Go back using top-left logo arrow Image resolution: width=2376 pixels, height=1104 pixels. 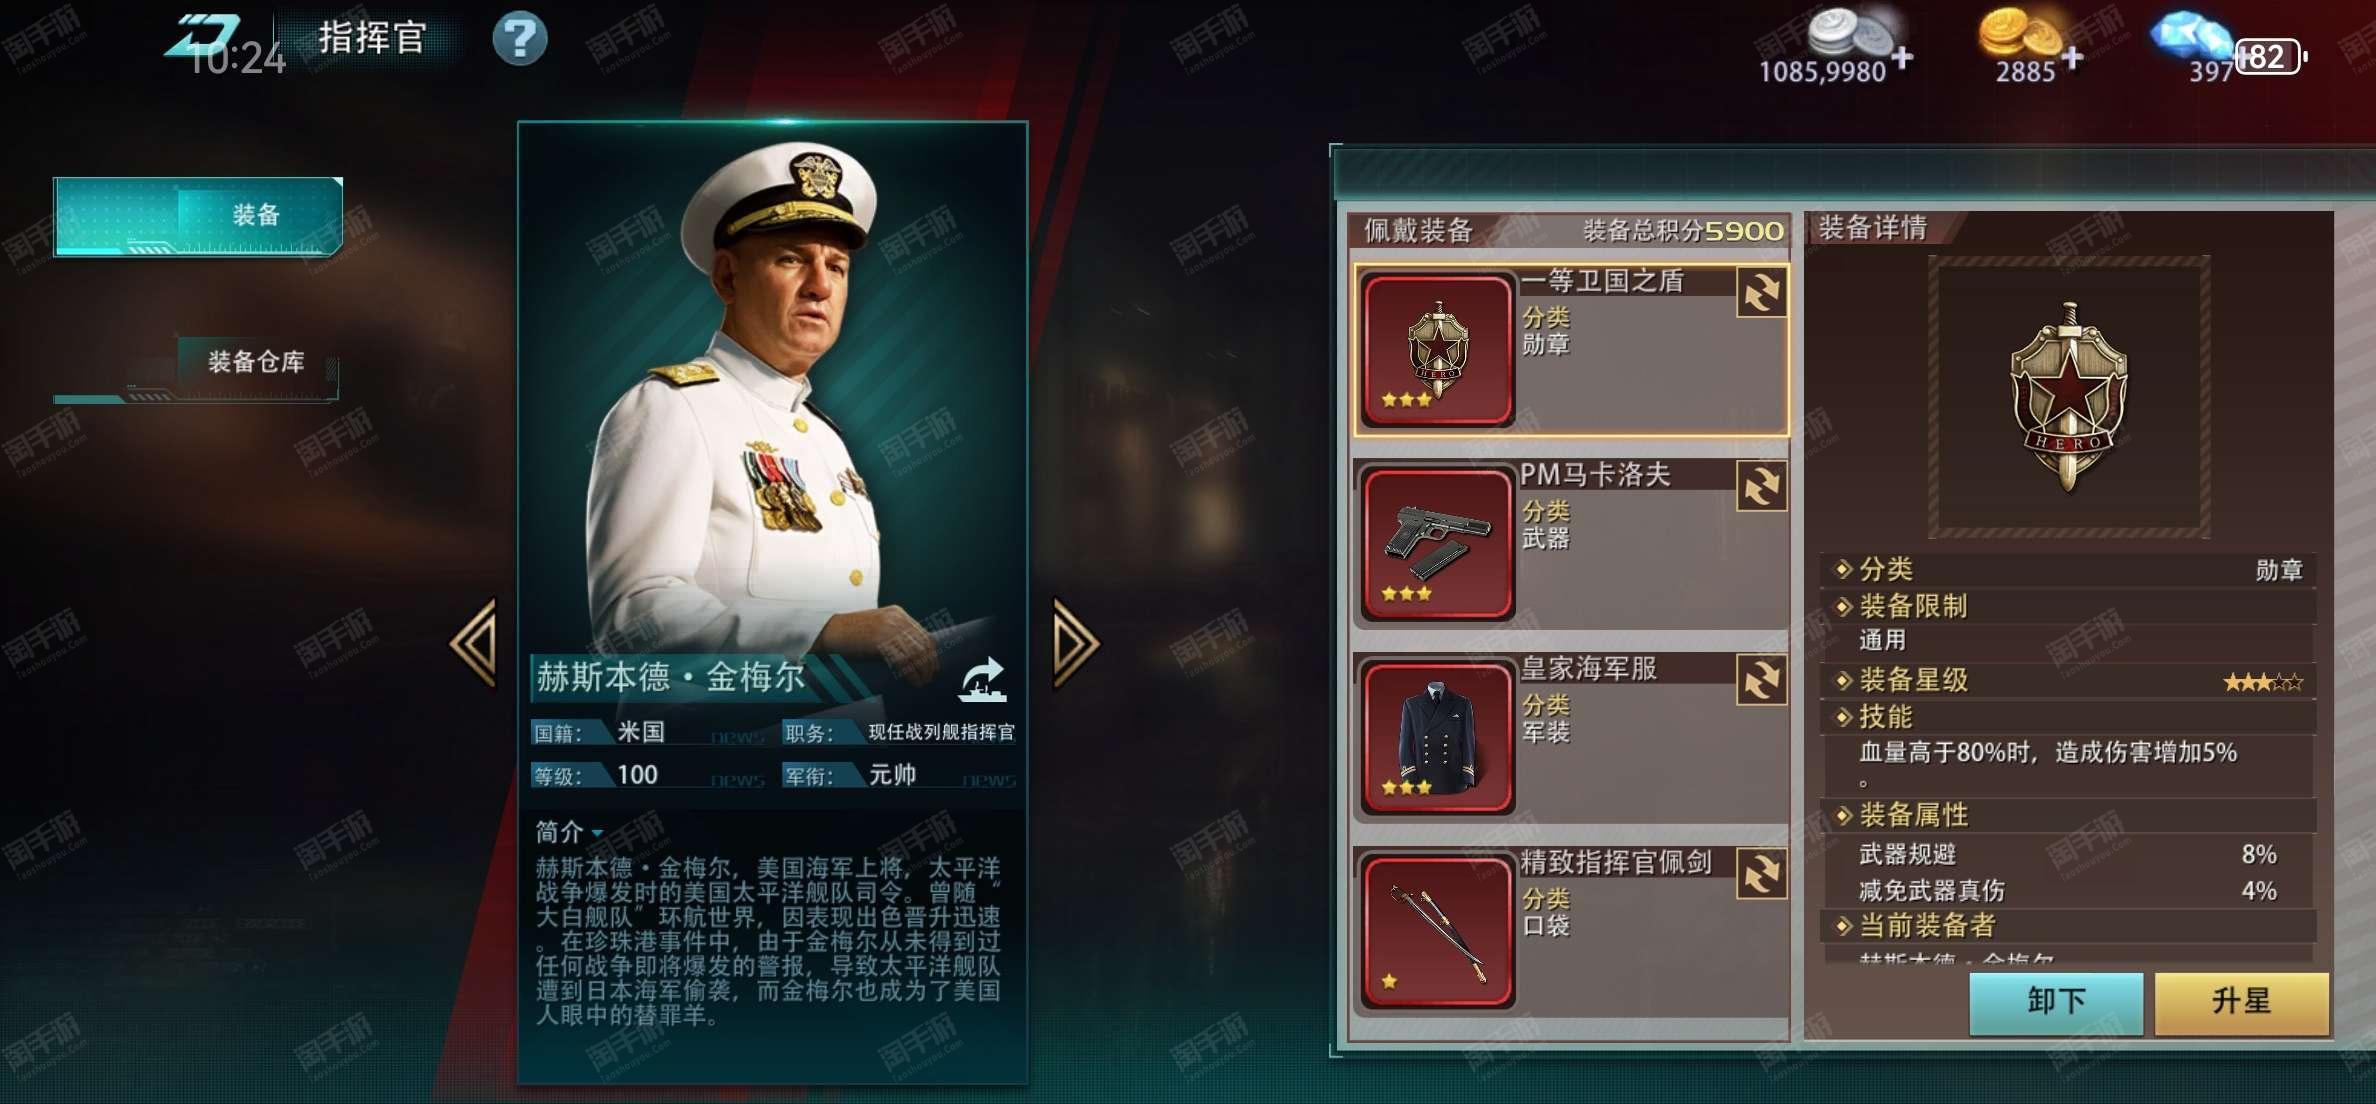click(x=203, y=37)
